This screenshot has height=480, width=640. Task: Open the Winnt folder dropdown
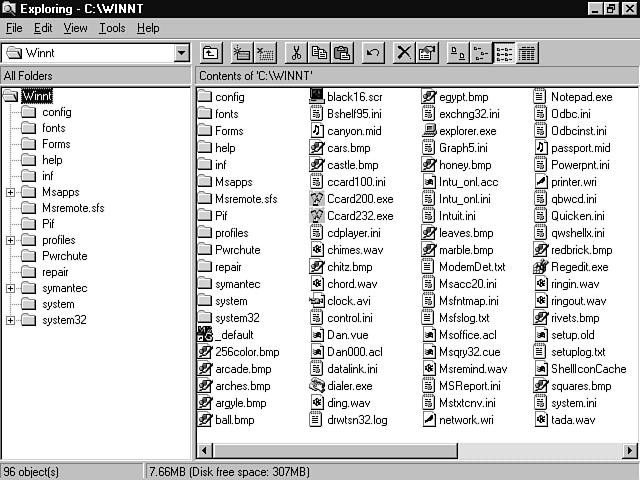pyautogui.click(x=181, y=53)
